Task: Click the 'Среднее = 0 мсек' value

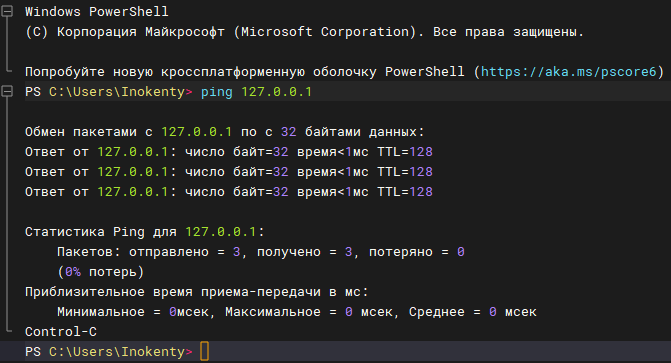Action: pyautogui.click(x=472, y=312)
